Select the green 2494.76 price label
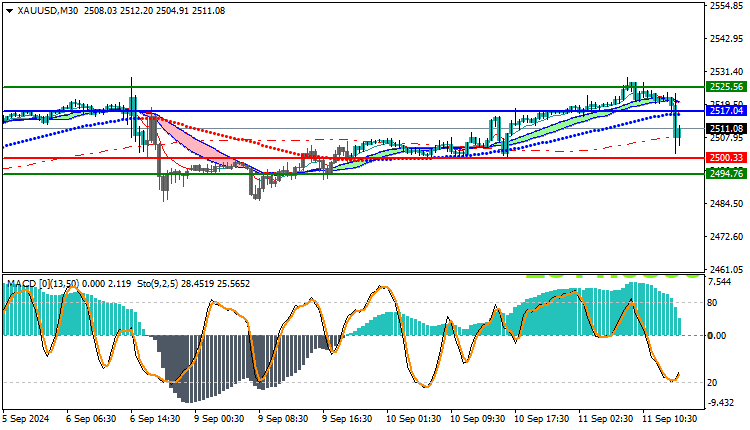 point(726,174)
